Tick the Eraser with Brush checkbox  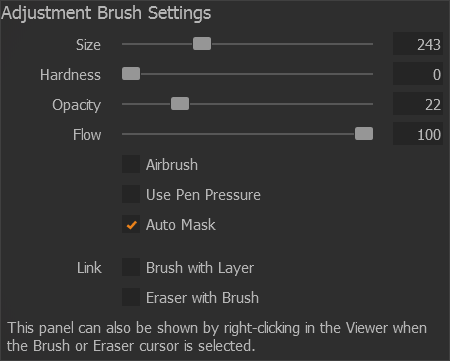pos(131,297)
